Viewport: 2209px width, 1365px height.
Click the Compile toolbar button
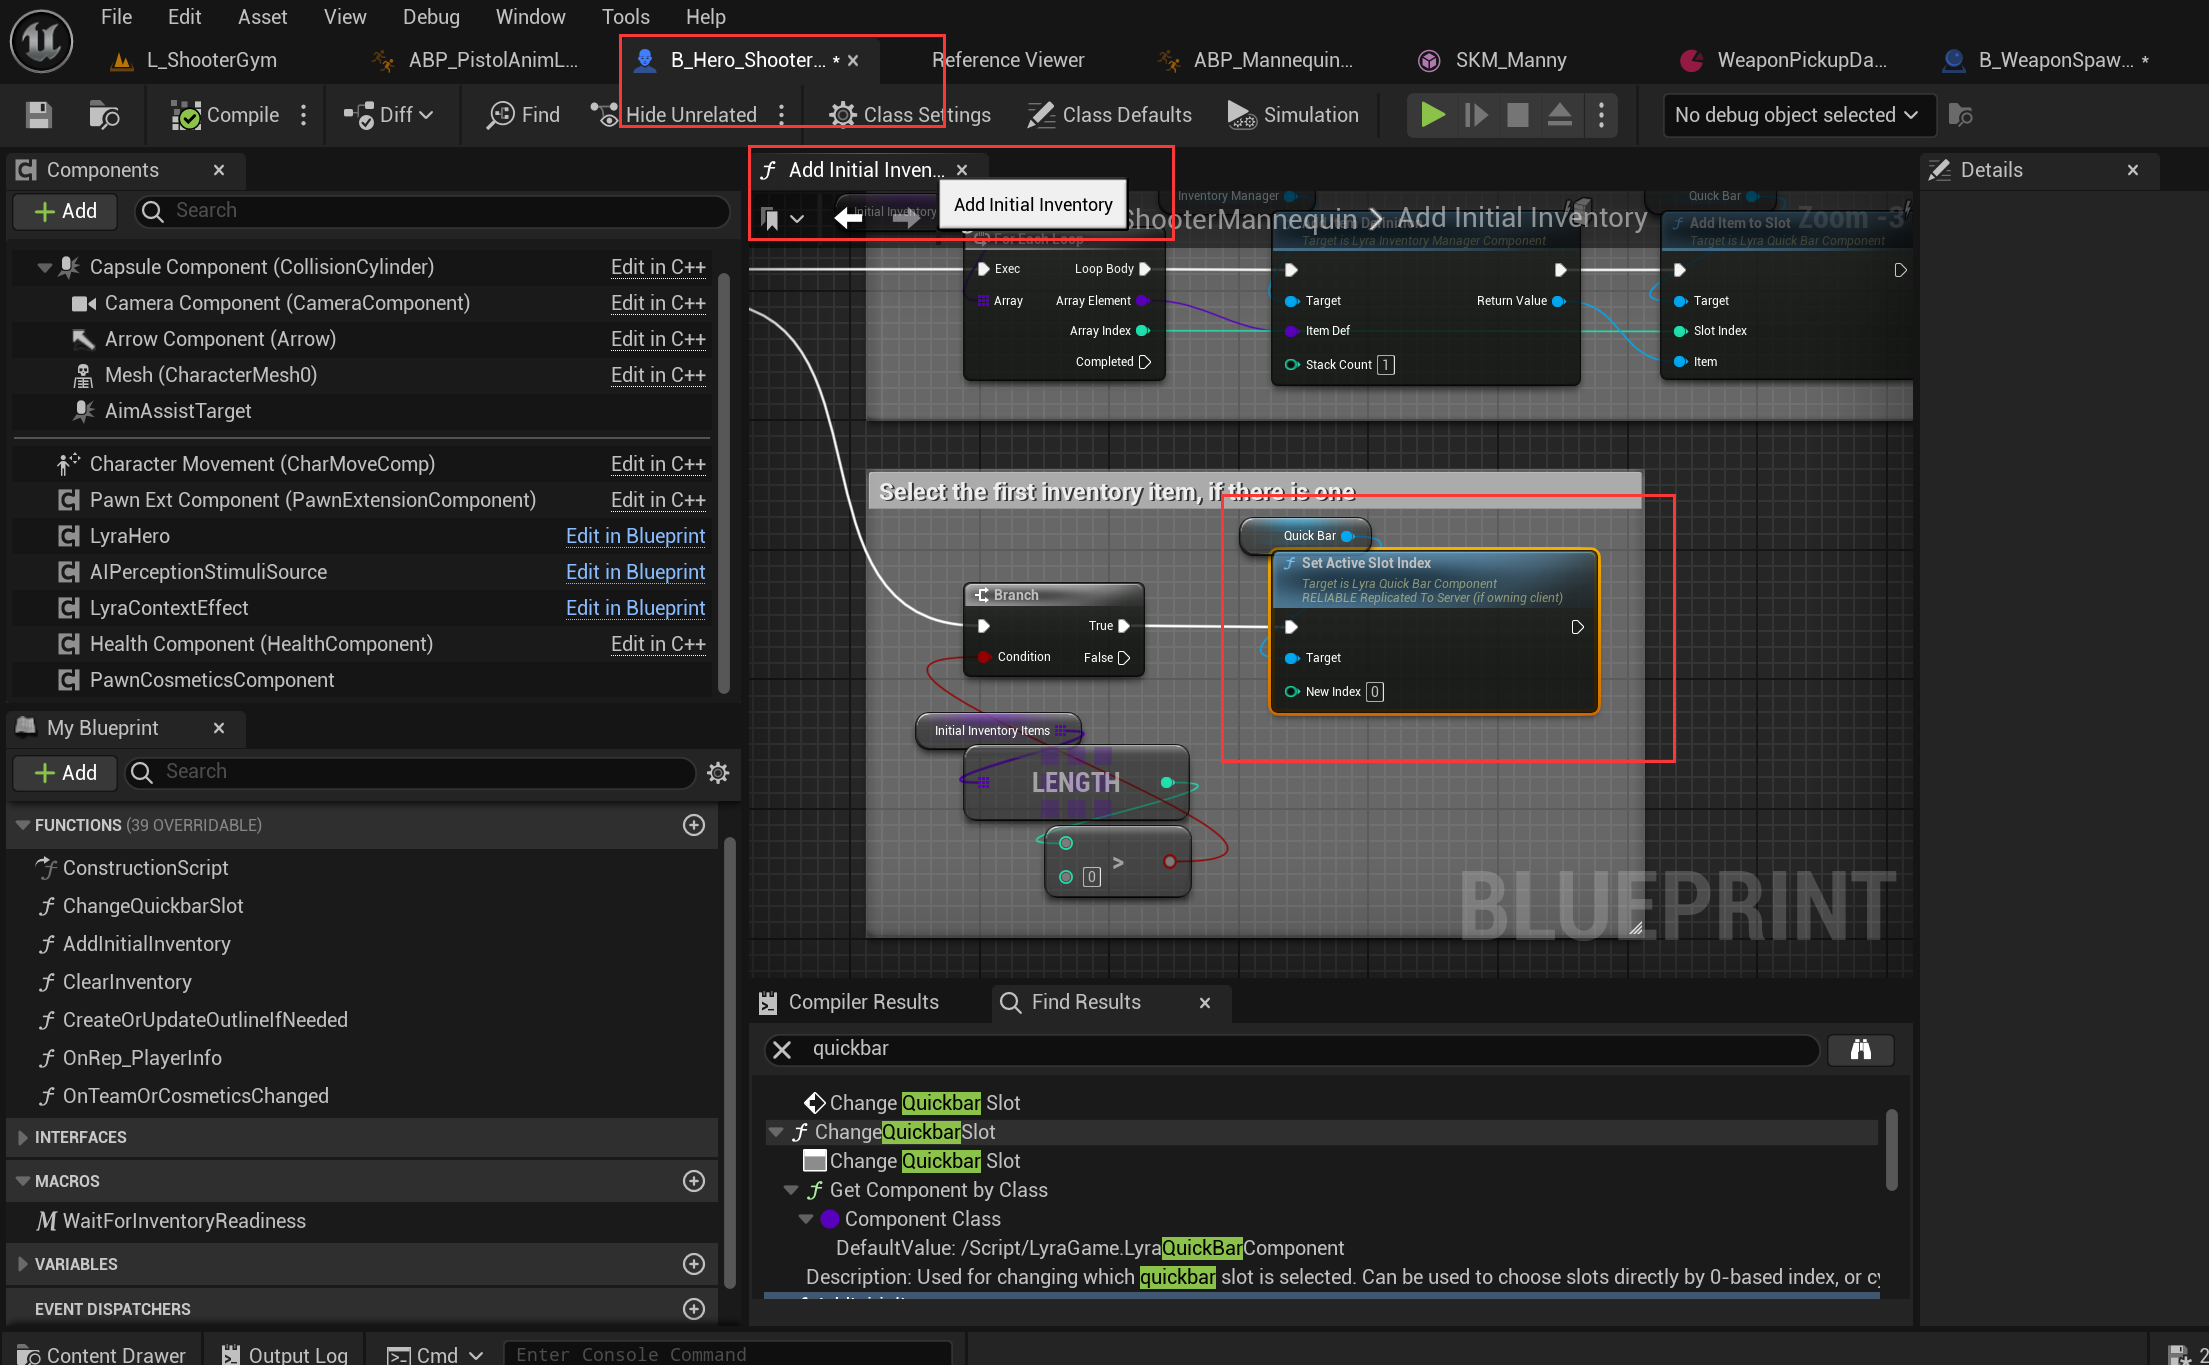(226, 115)
